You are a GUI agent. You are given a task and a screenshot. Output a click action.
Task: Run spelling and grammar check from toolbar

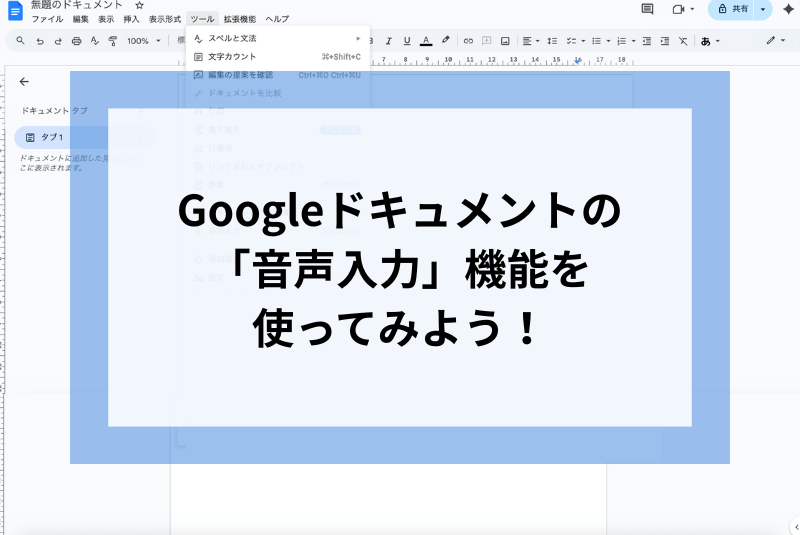pos(95,41)
